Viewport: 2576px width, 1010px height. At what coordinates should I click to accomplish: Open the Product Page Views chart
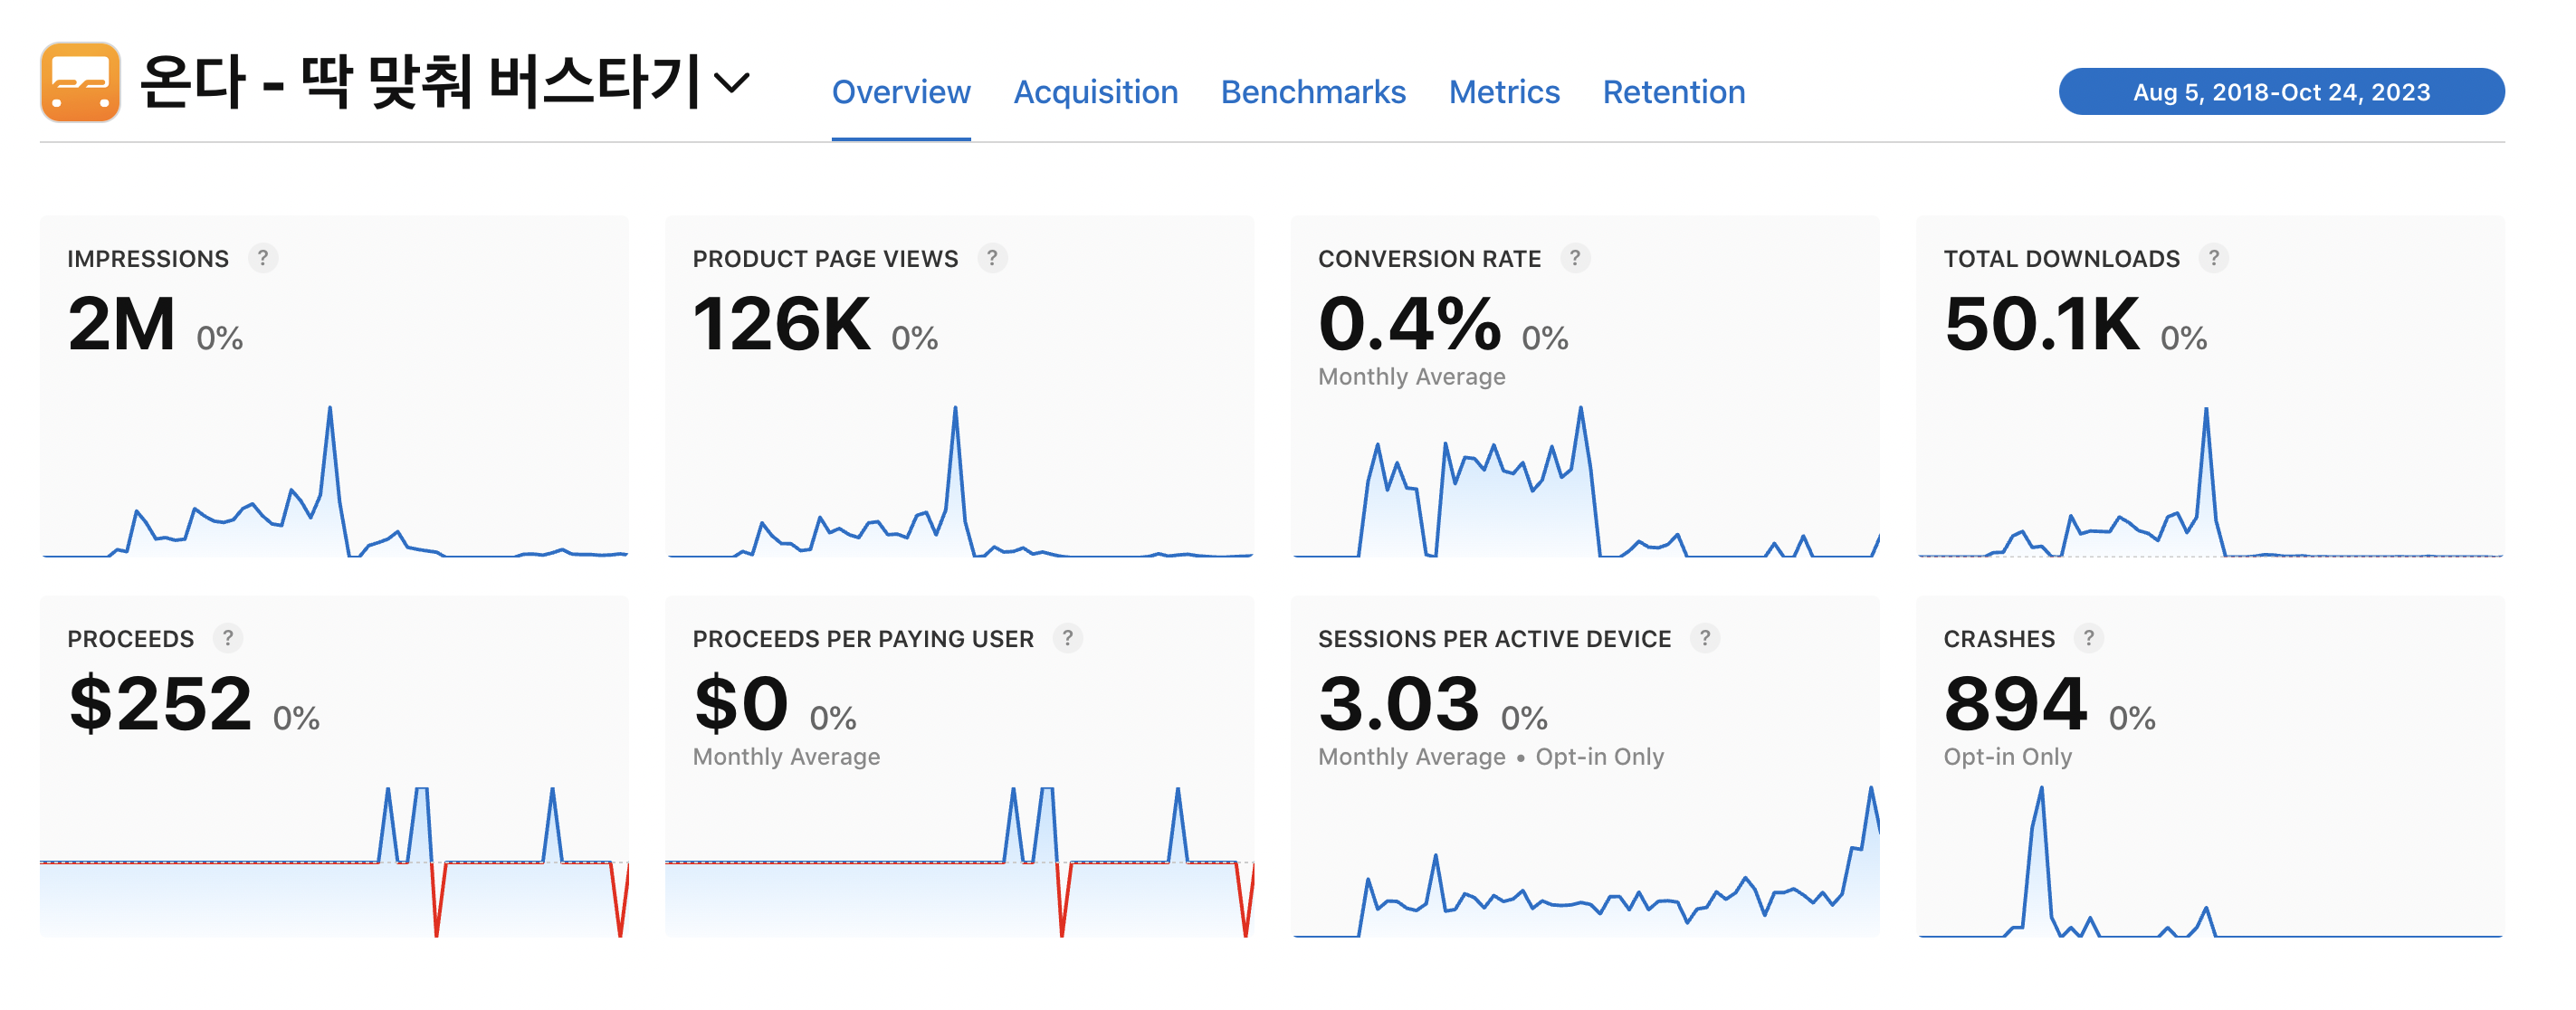click(960, 481)
